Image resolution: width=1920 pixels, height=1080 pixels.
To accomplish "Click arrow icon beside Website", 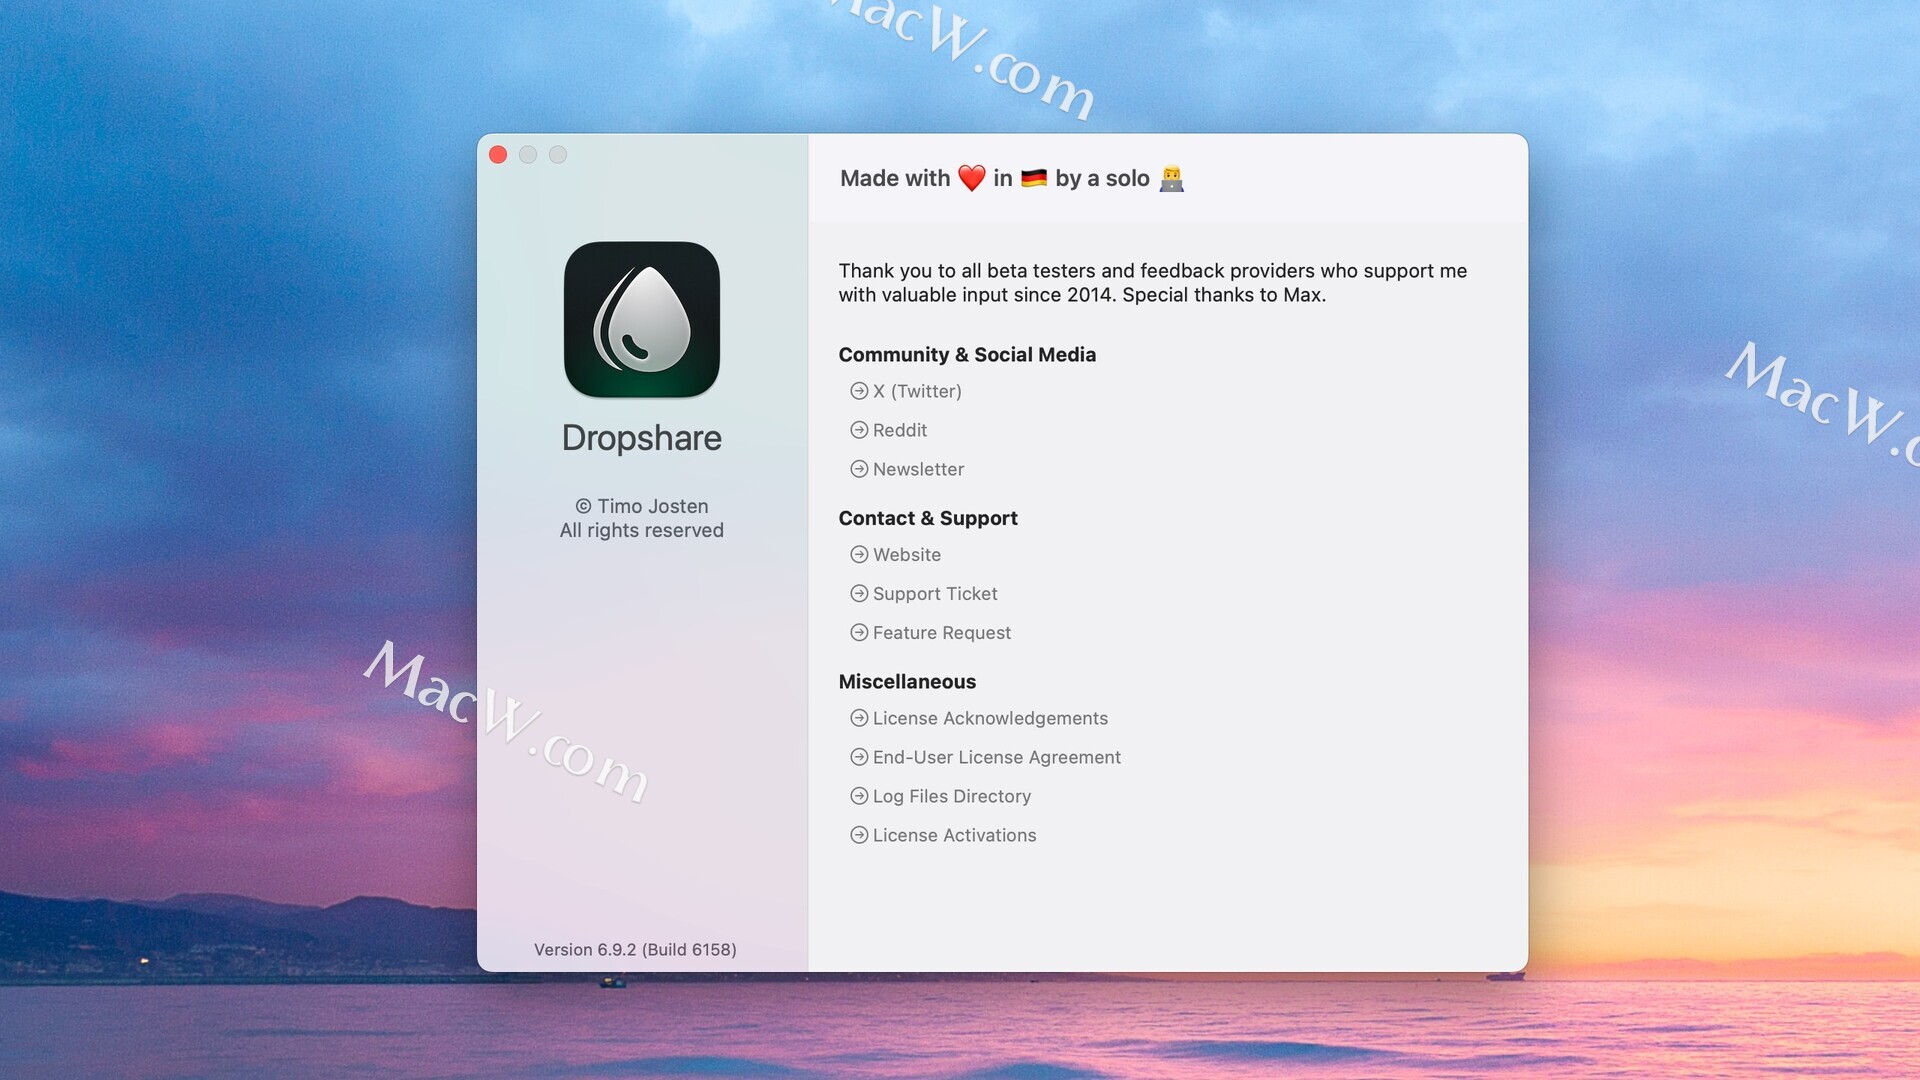I will pos(859,554).
